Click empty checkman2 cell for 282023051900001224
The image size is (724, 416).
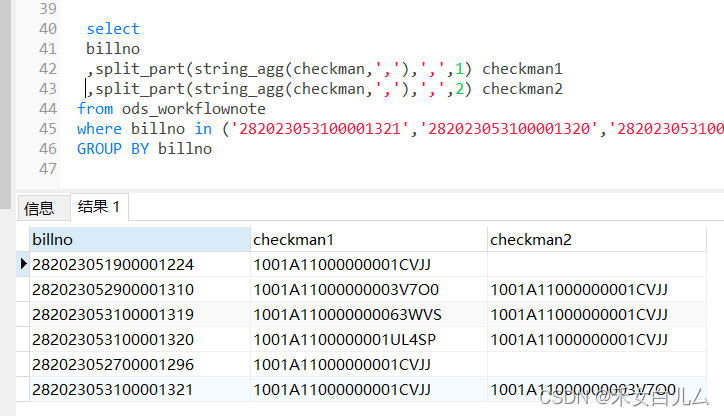click(x=597, y=265)
